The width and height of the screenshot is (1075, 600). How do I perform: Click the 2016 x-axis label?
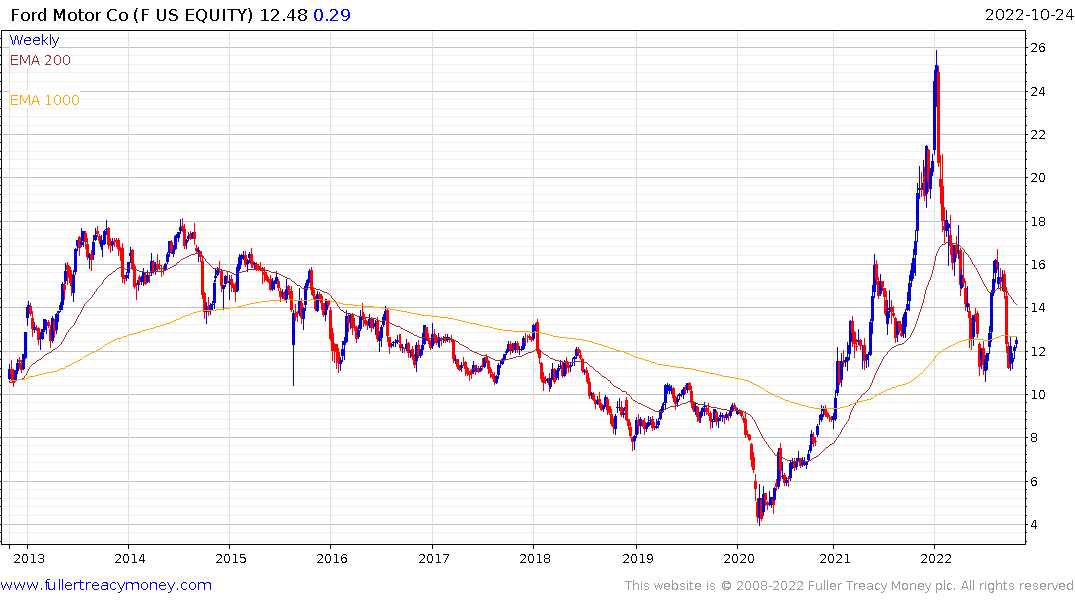(332, 558)
